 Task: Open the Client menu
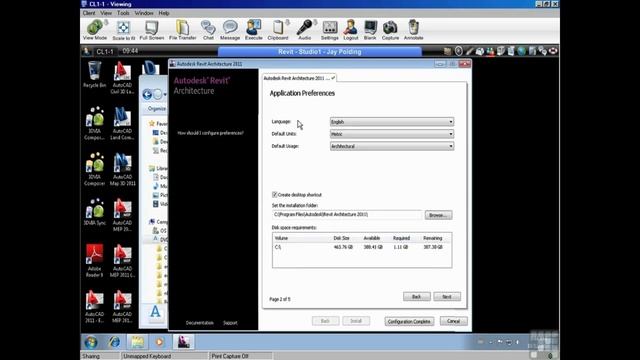point(89,13)
